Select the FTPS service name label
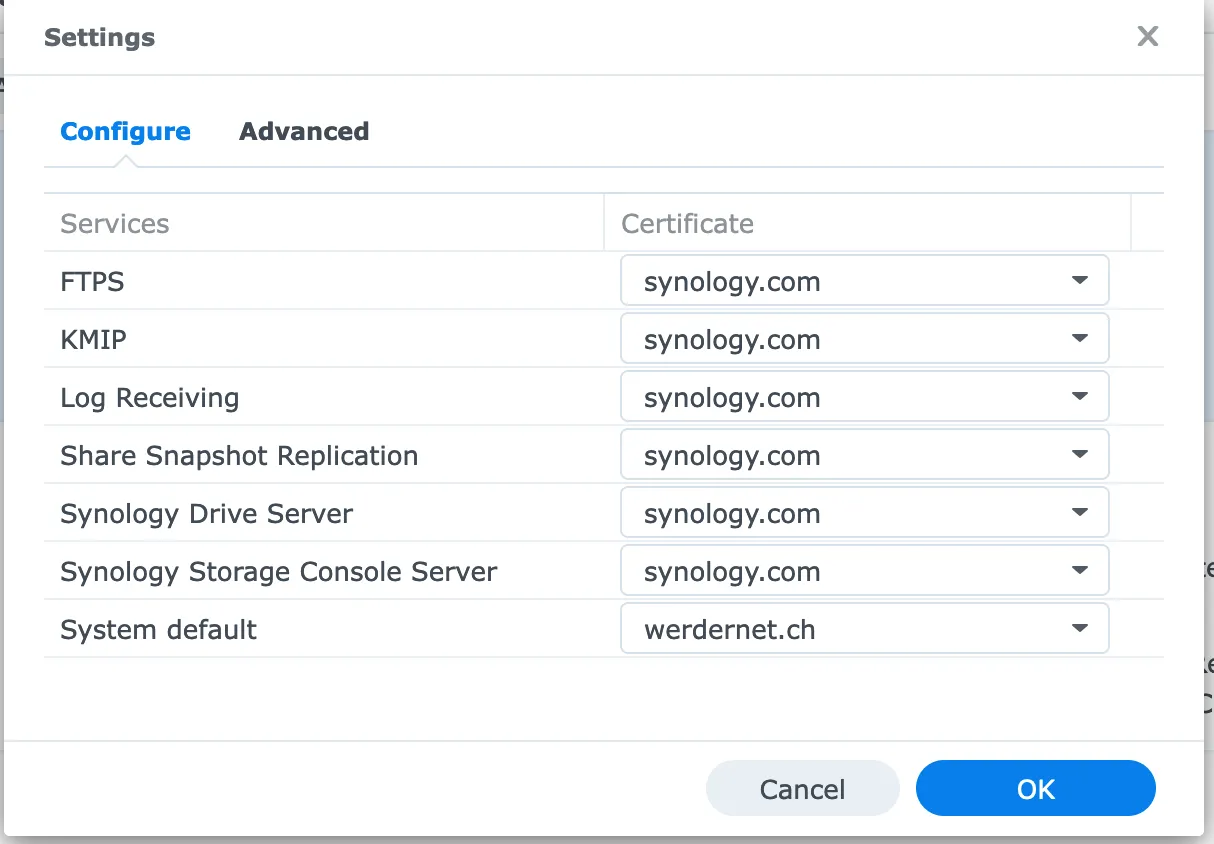Image resolution: width=1214 pixels, height=844 pixels. 92,281
